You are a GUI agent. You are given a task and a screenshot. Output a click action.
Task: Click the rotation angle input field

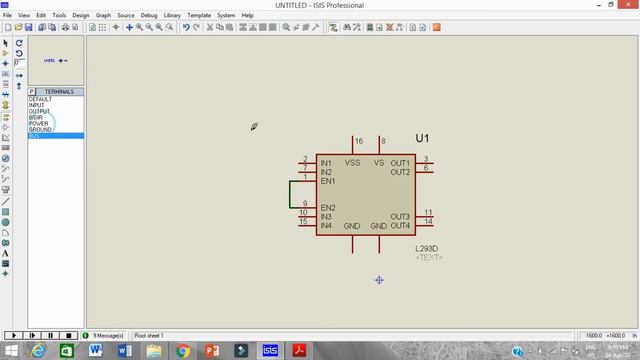point(19,63)
